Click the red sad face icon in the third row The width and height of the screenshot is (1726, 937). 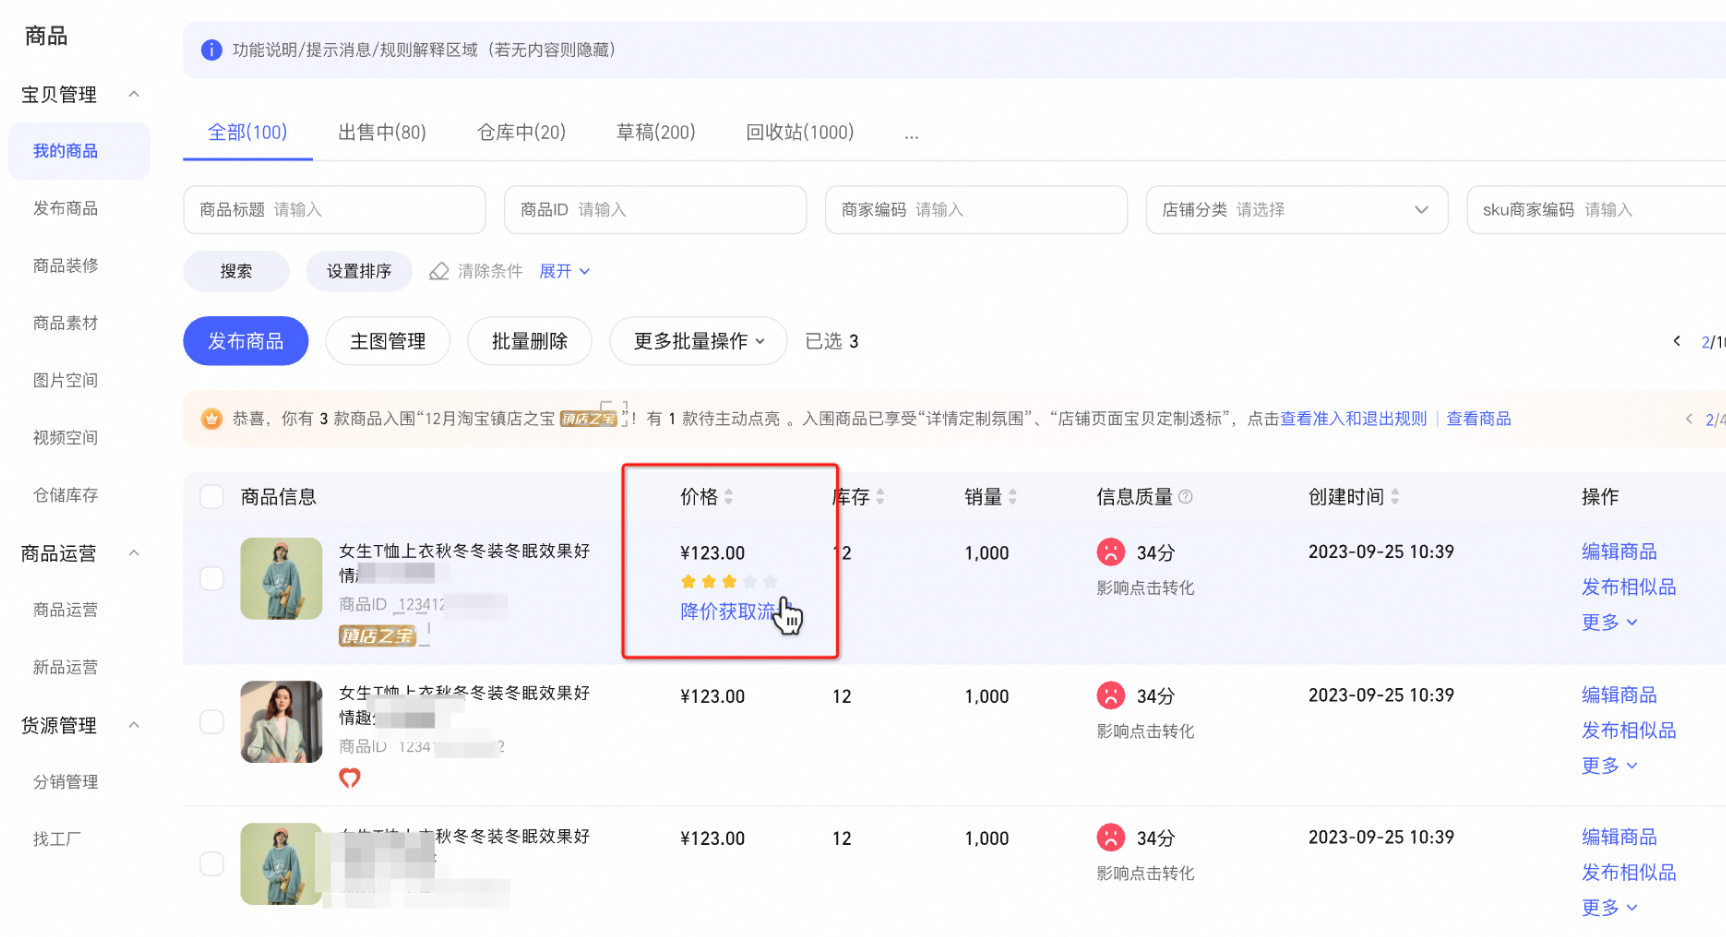1111,837
